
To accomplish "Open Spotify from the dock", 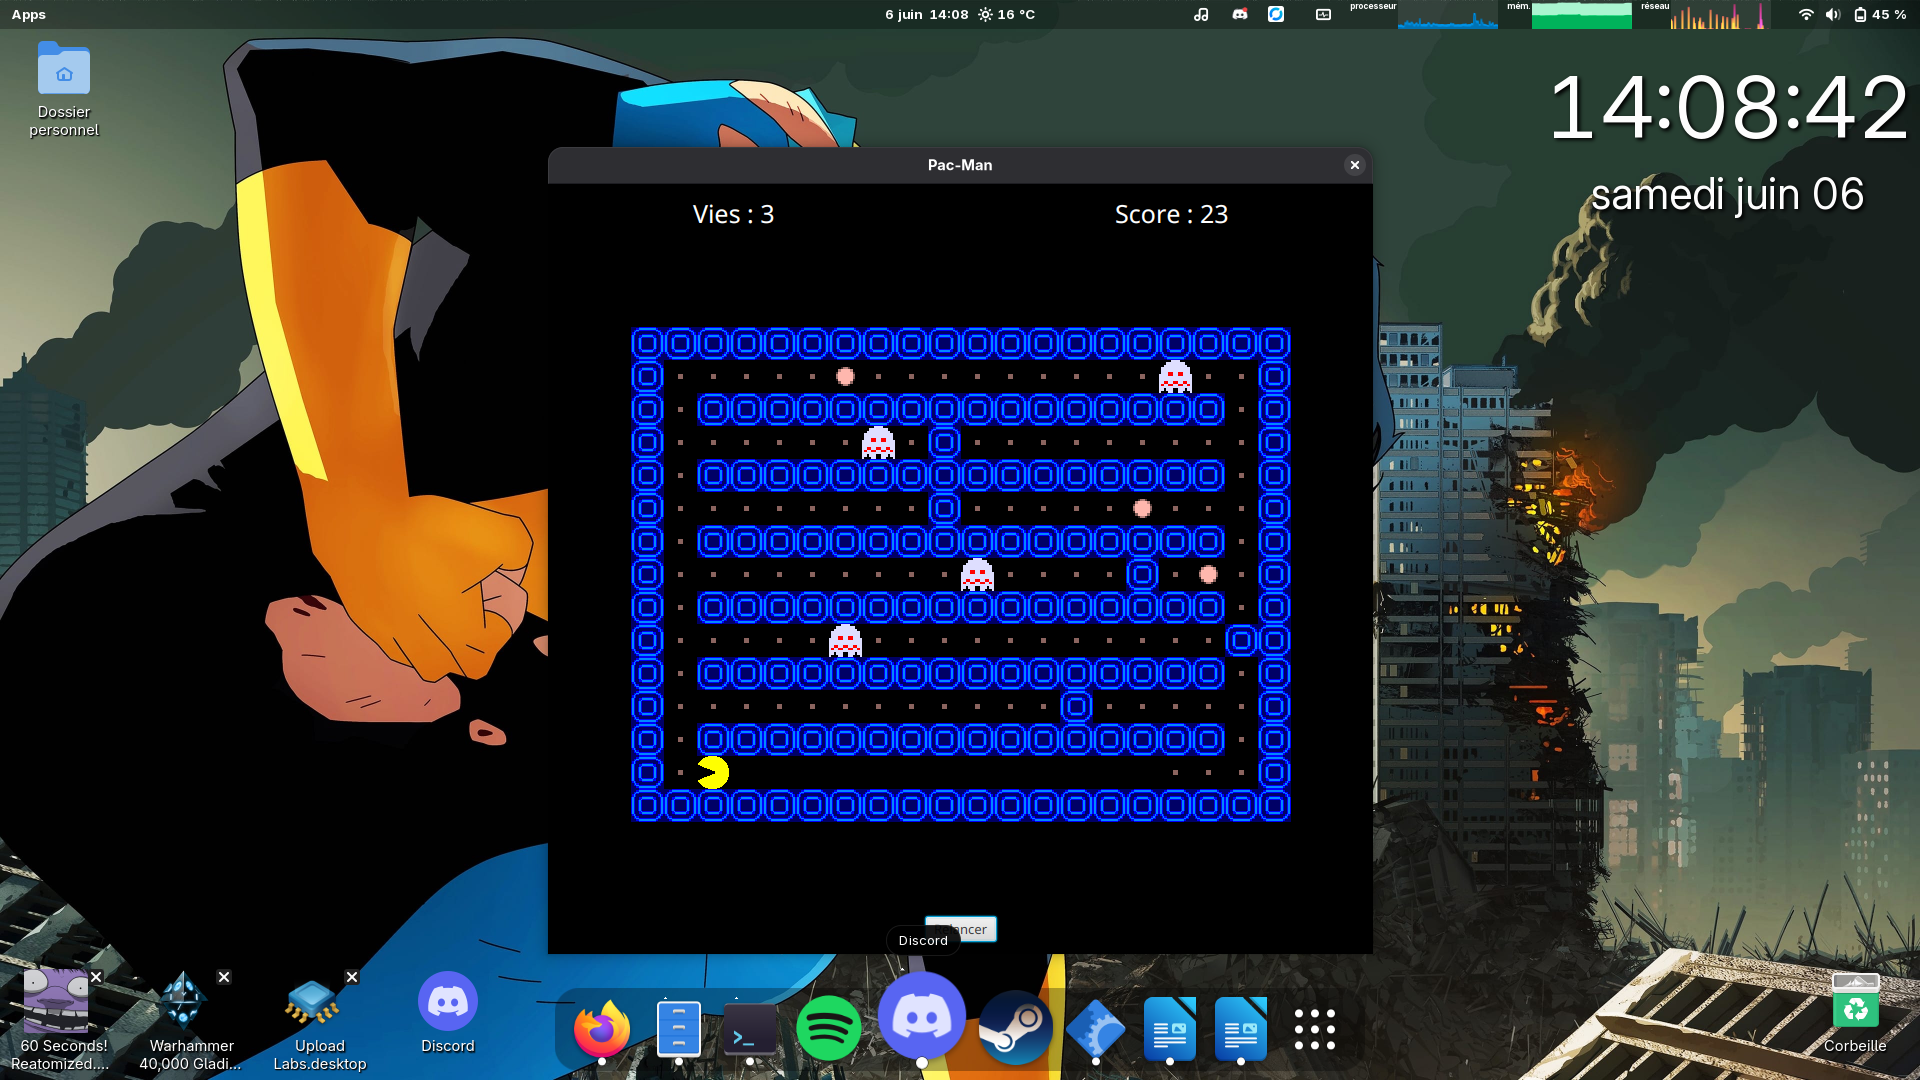I will pyautogui.click(x=828, y=1028).
